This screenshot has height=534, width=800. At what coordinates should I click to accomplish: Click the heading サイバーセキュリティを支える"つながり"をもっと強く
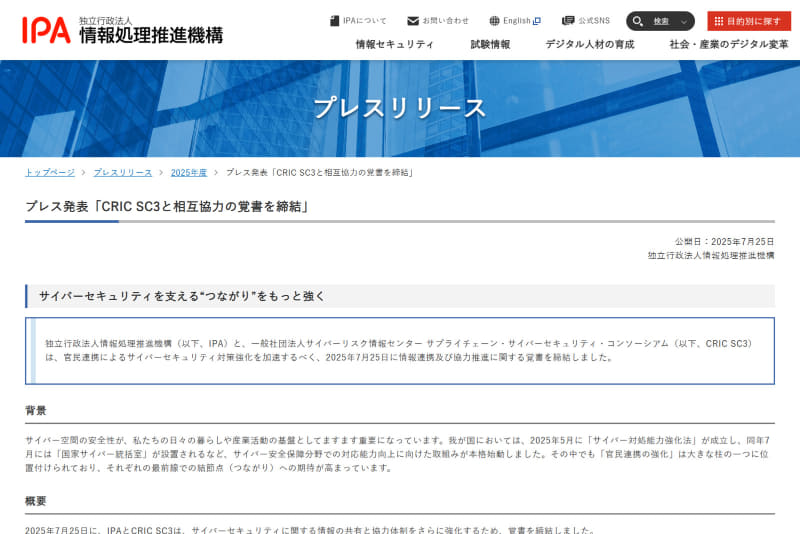182,296
